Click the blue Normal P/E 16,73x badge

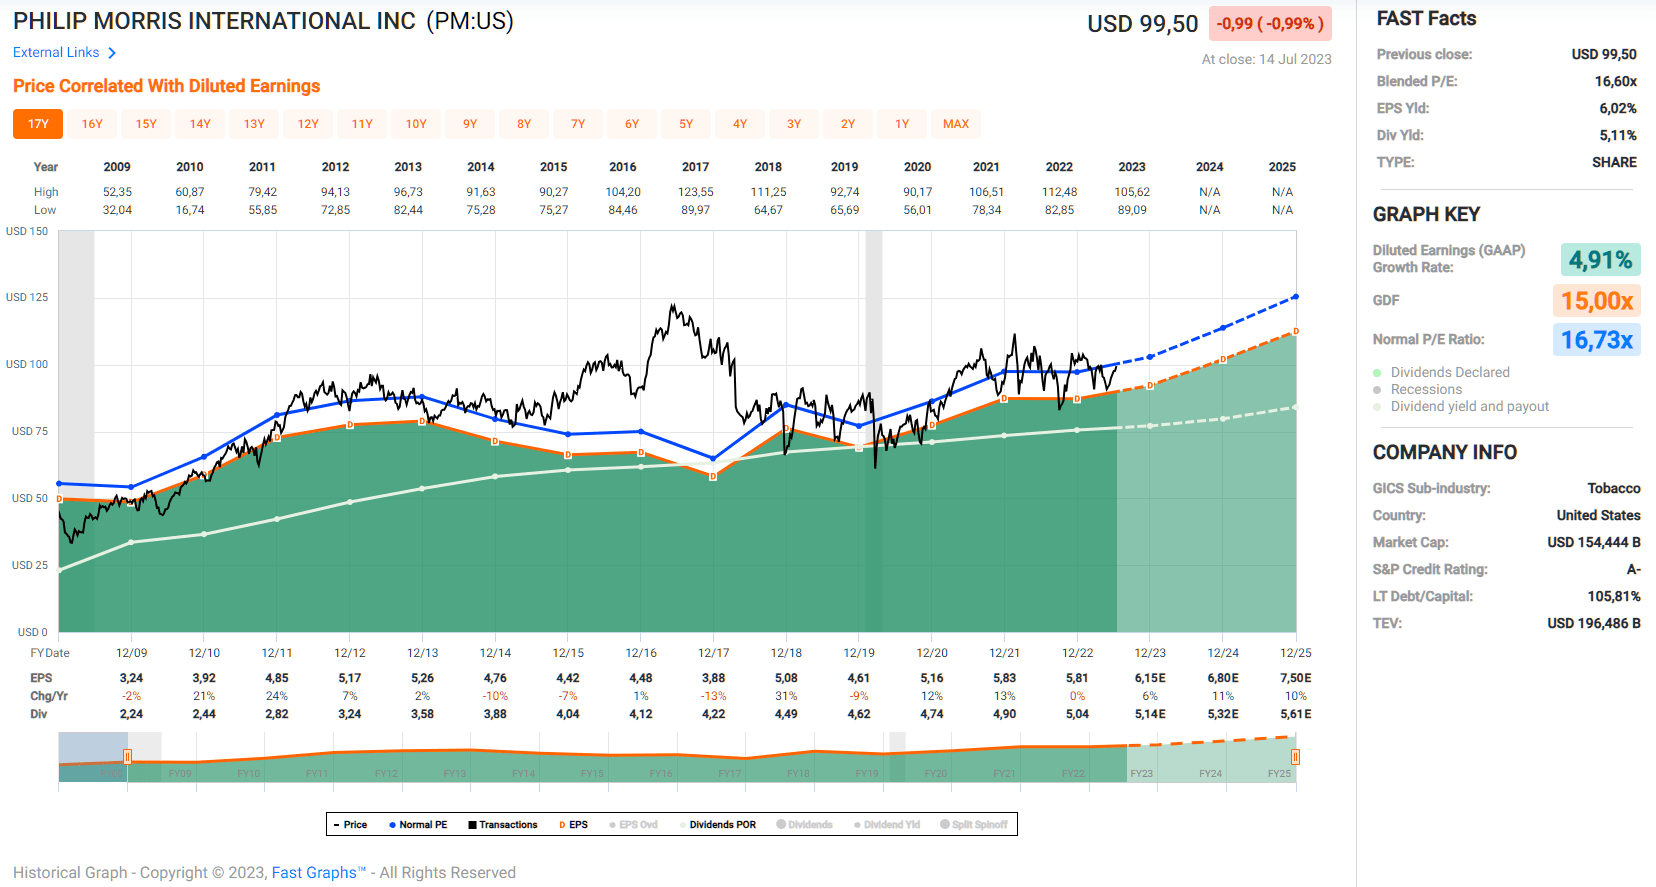click(1597, 340)
